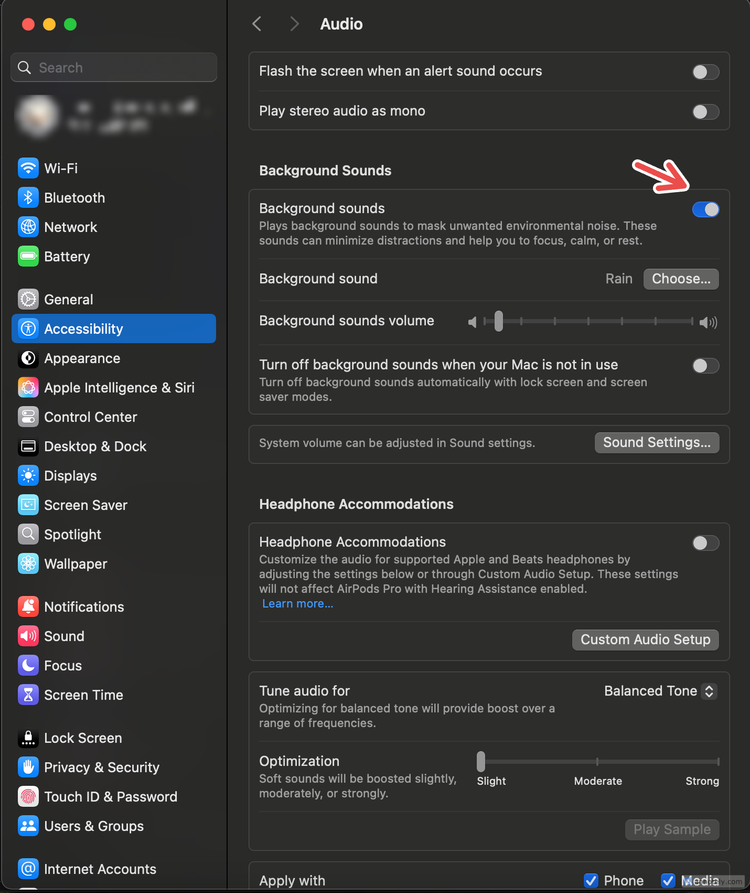Open the Learn more… link
750x893 pixels.
coord(298,604)
